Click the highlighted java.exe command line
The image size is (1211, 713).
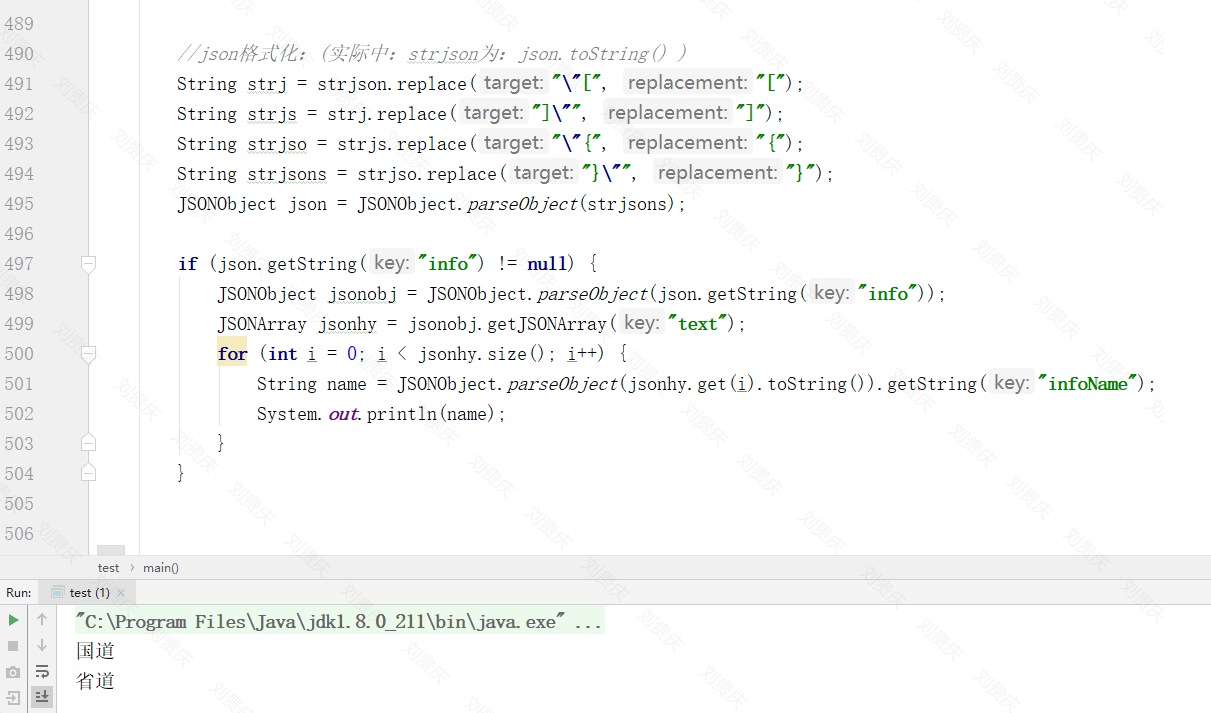pos(335,621)
